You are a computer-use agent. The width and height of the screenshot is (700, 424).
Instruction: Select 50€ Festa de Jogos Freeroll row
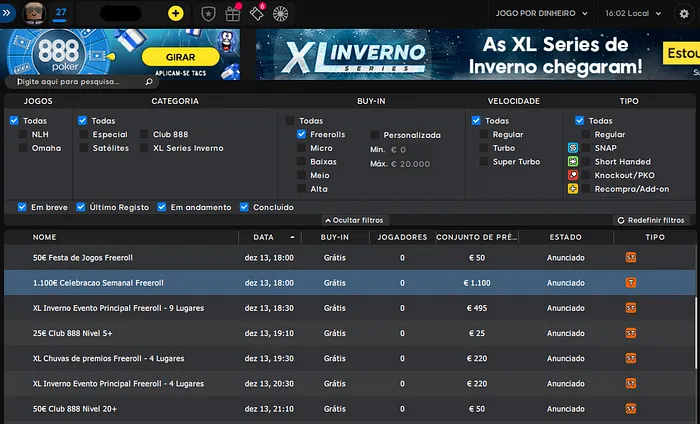click(x=350, y=258)
